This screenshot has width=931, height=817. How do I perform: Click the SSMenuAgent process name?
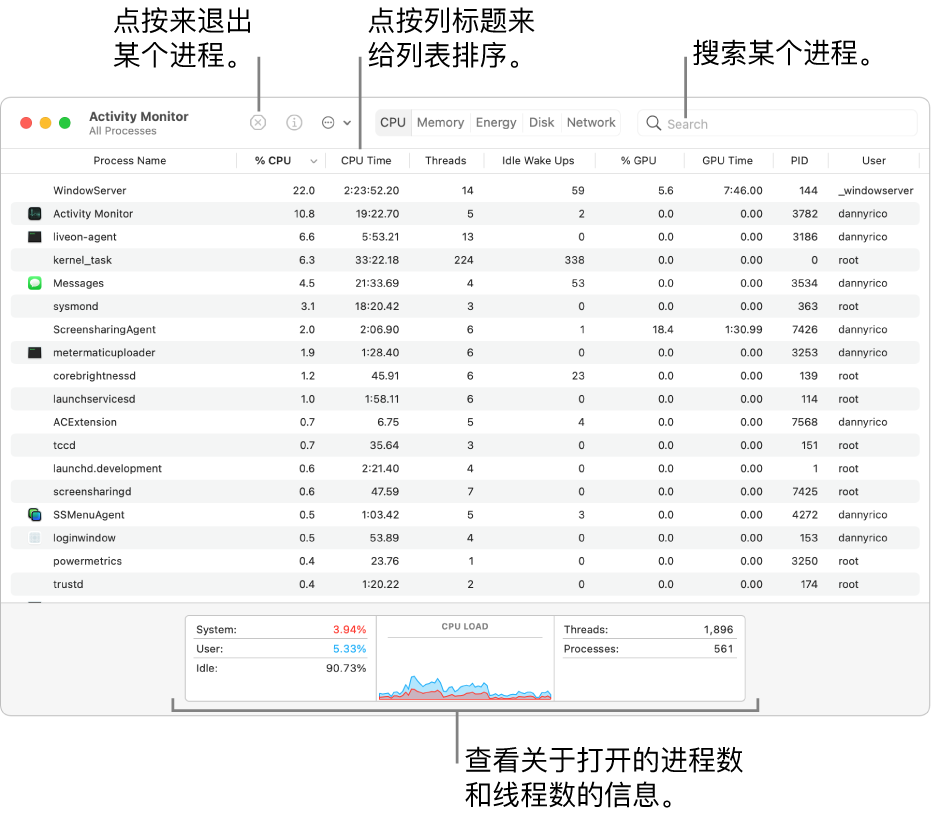click(88, 515)
